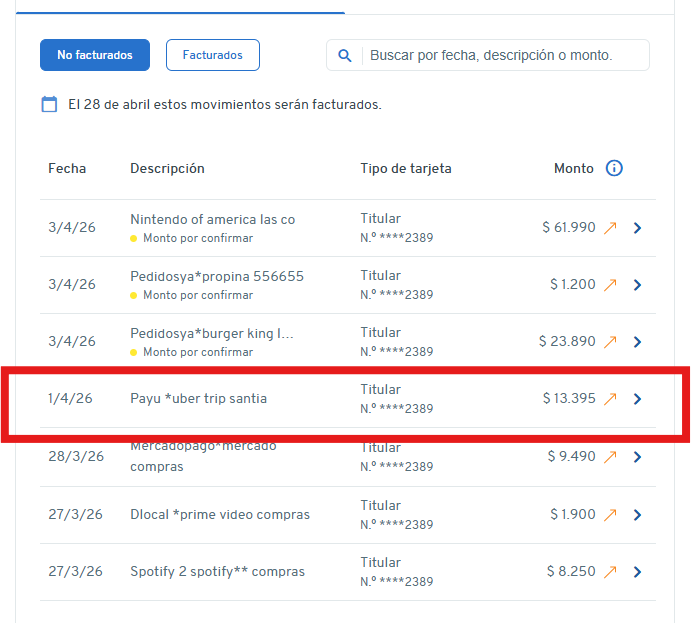
Task: Open the Monto info icon
Action: tap(614, 168)
